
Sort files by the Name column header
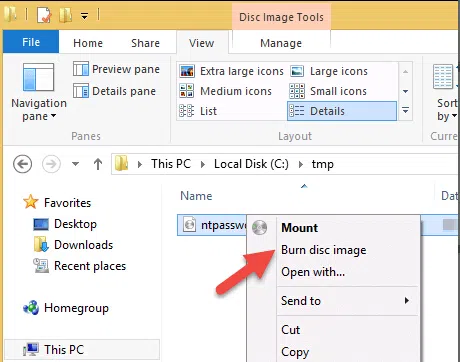click(x=196, y=196)
